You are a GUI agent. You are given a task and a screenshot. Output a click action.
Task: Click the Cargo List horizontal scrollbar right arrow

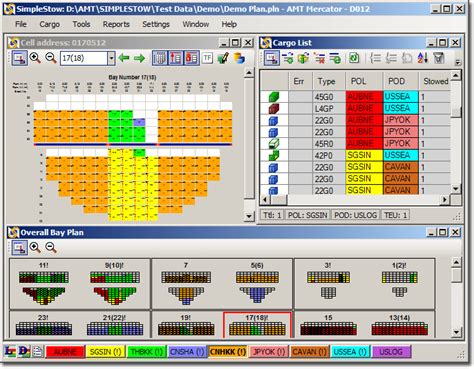click(x=445, y=200)
